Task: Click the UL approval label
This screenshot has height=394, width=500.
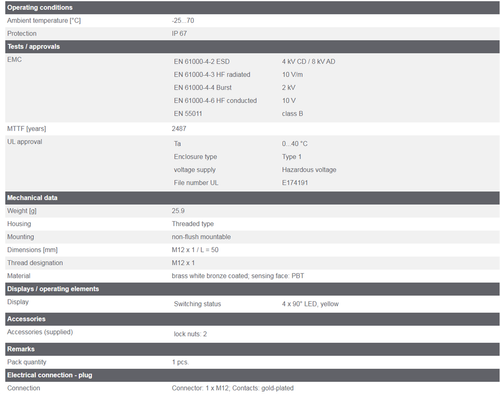Action: tap(25, 142)
